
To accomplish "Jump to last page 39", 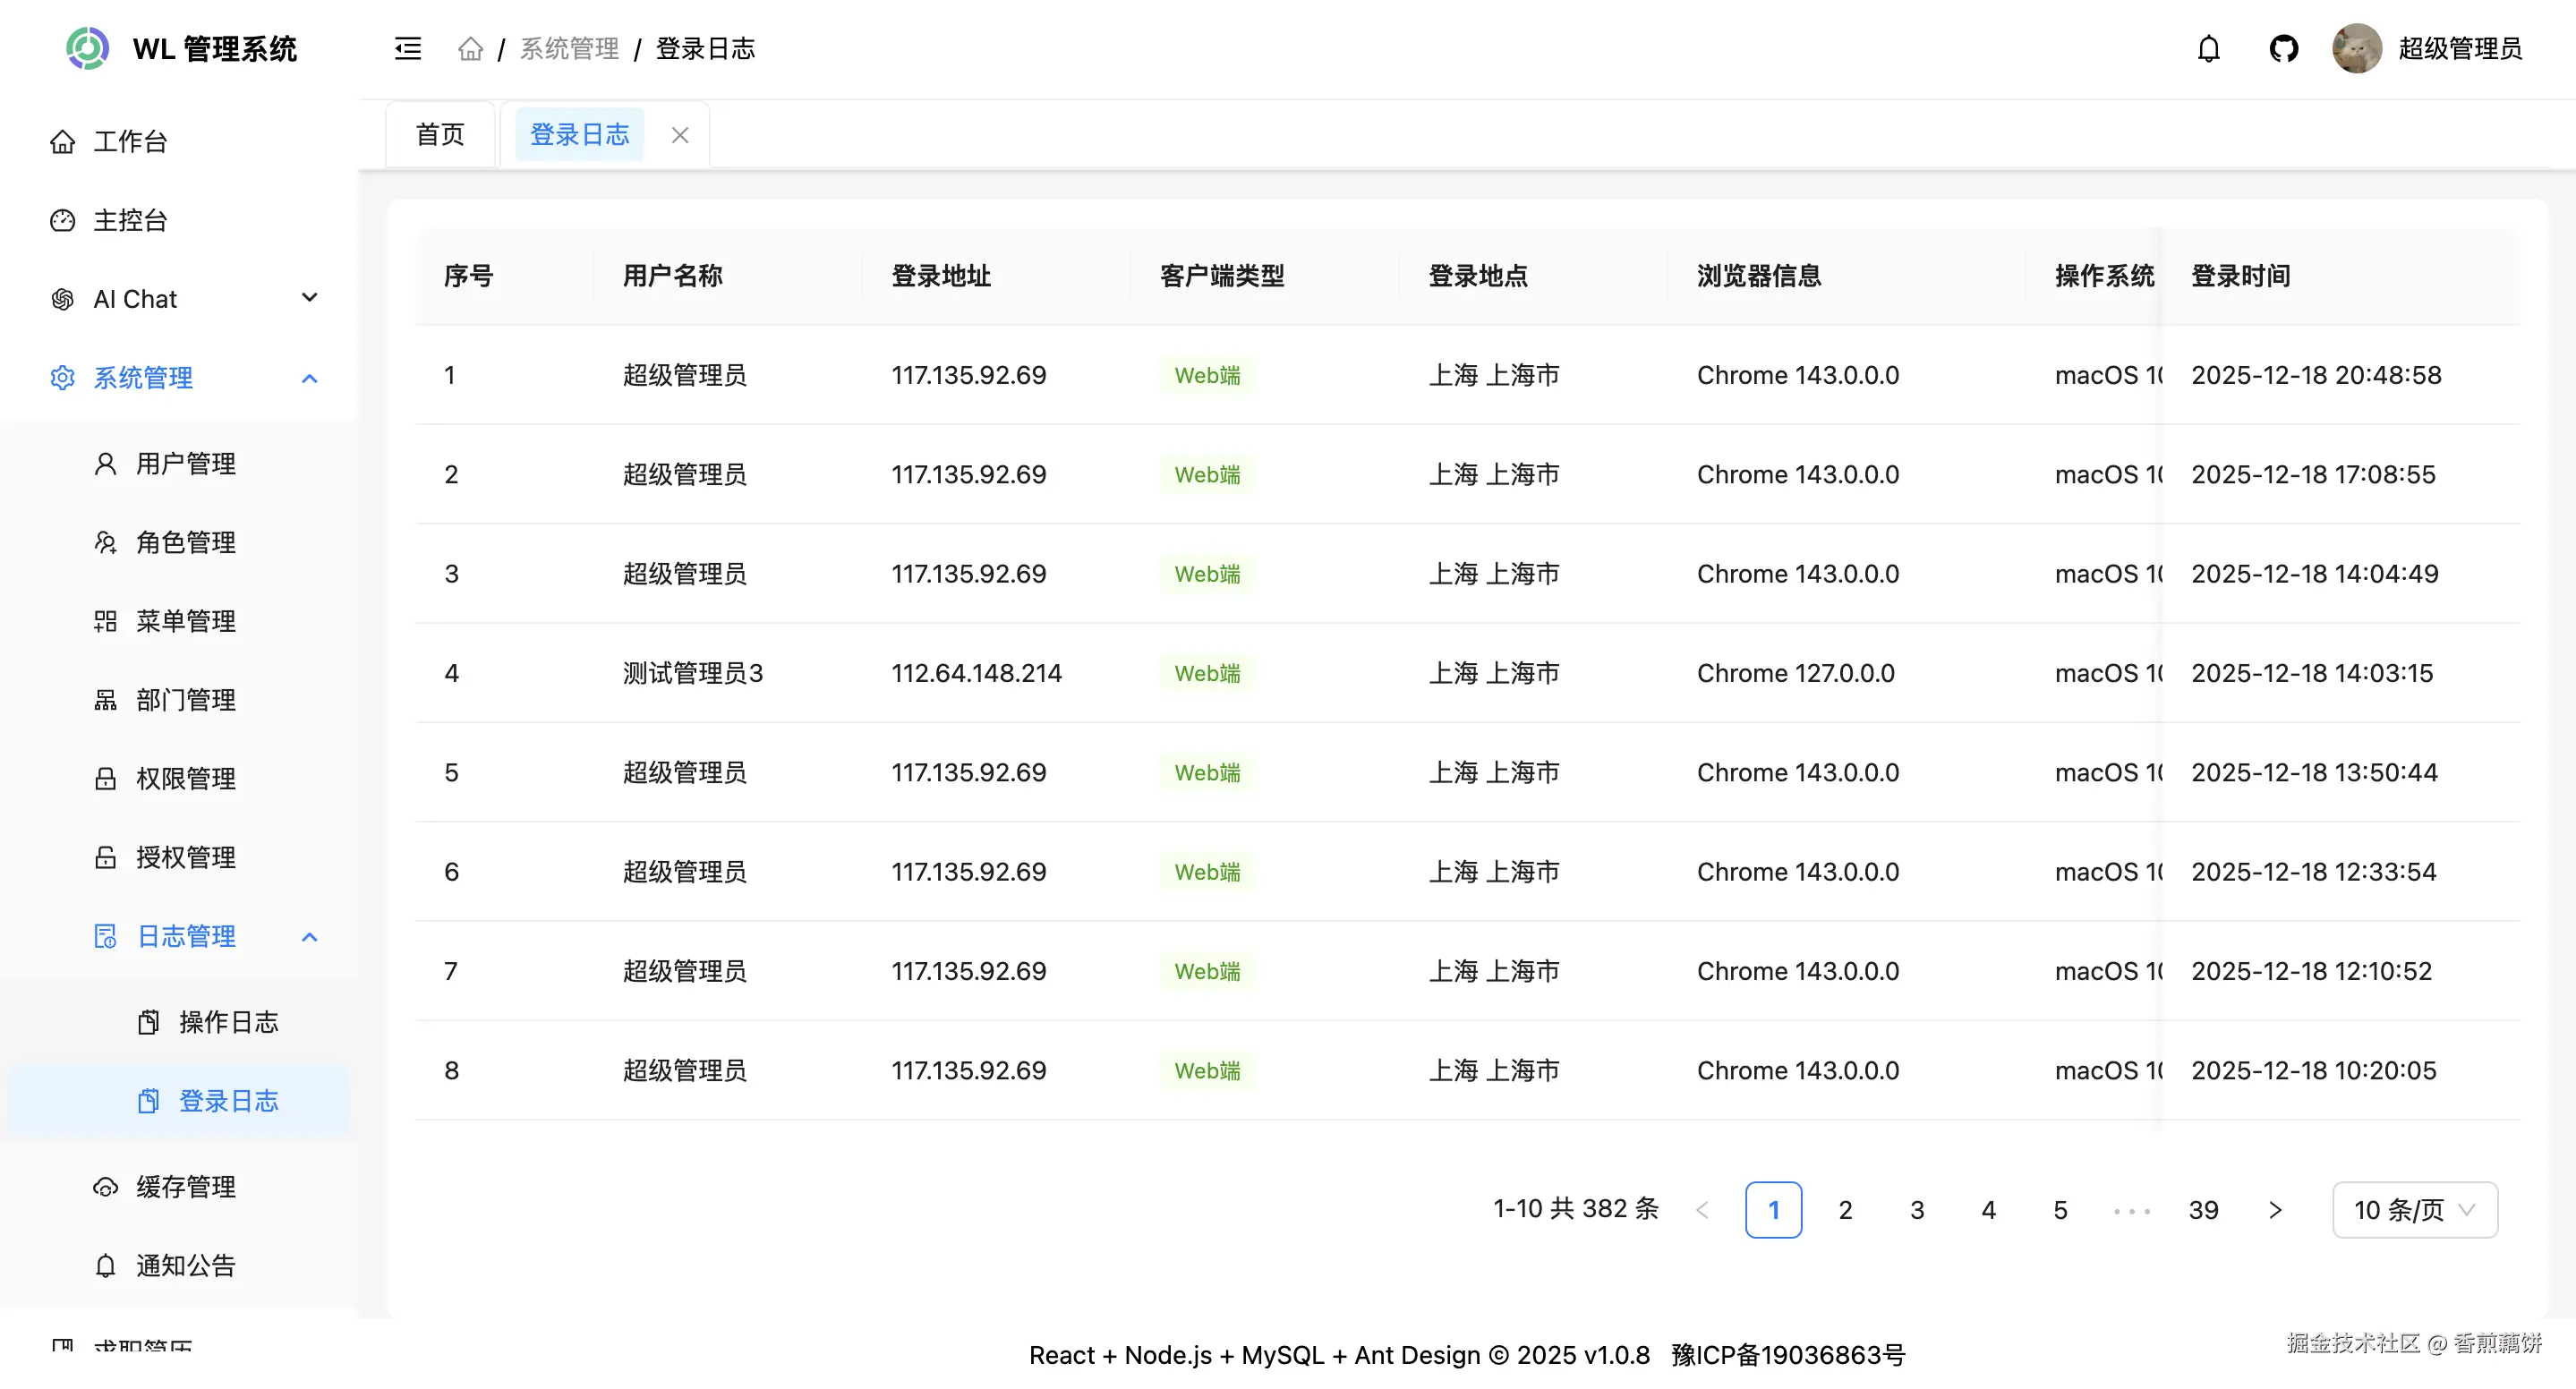I will click(2203, 1210).
